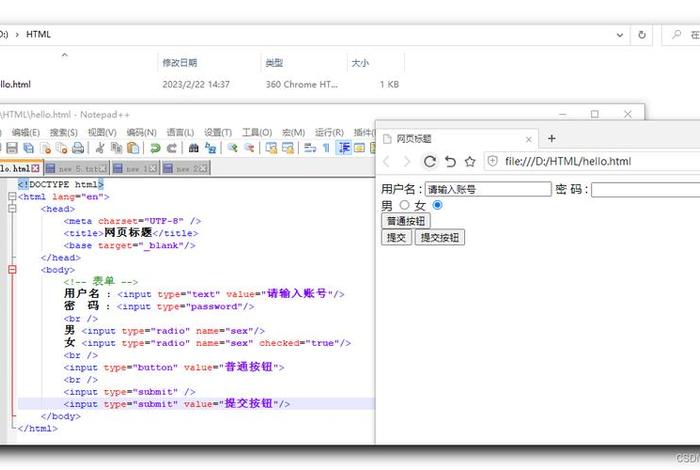Viewport: 700px width, 470px height.
Task: Open Replace dialog icon in Notepad++
Action: point(210,148)
